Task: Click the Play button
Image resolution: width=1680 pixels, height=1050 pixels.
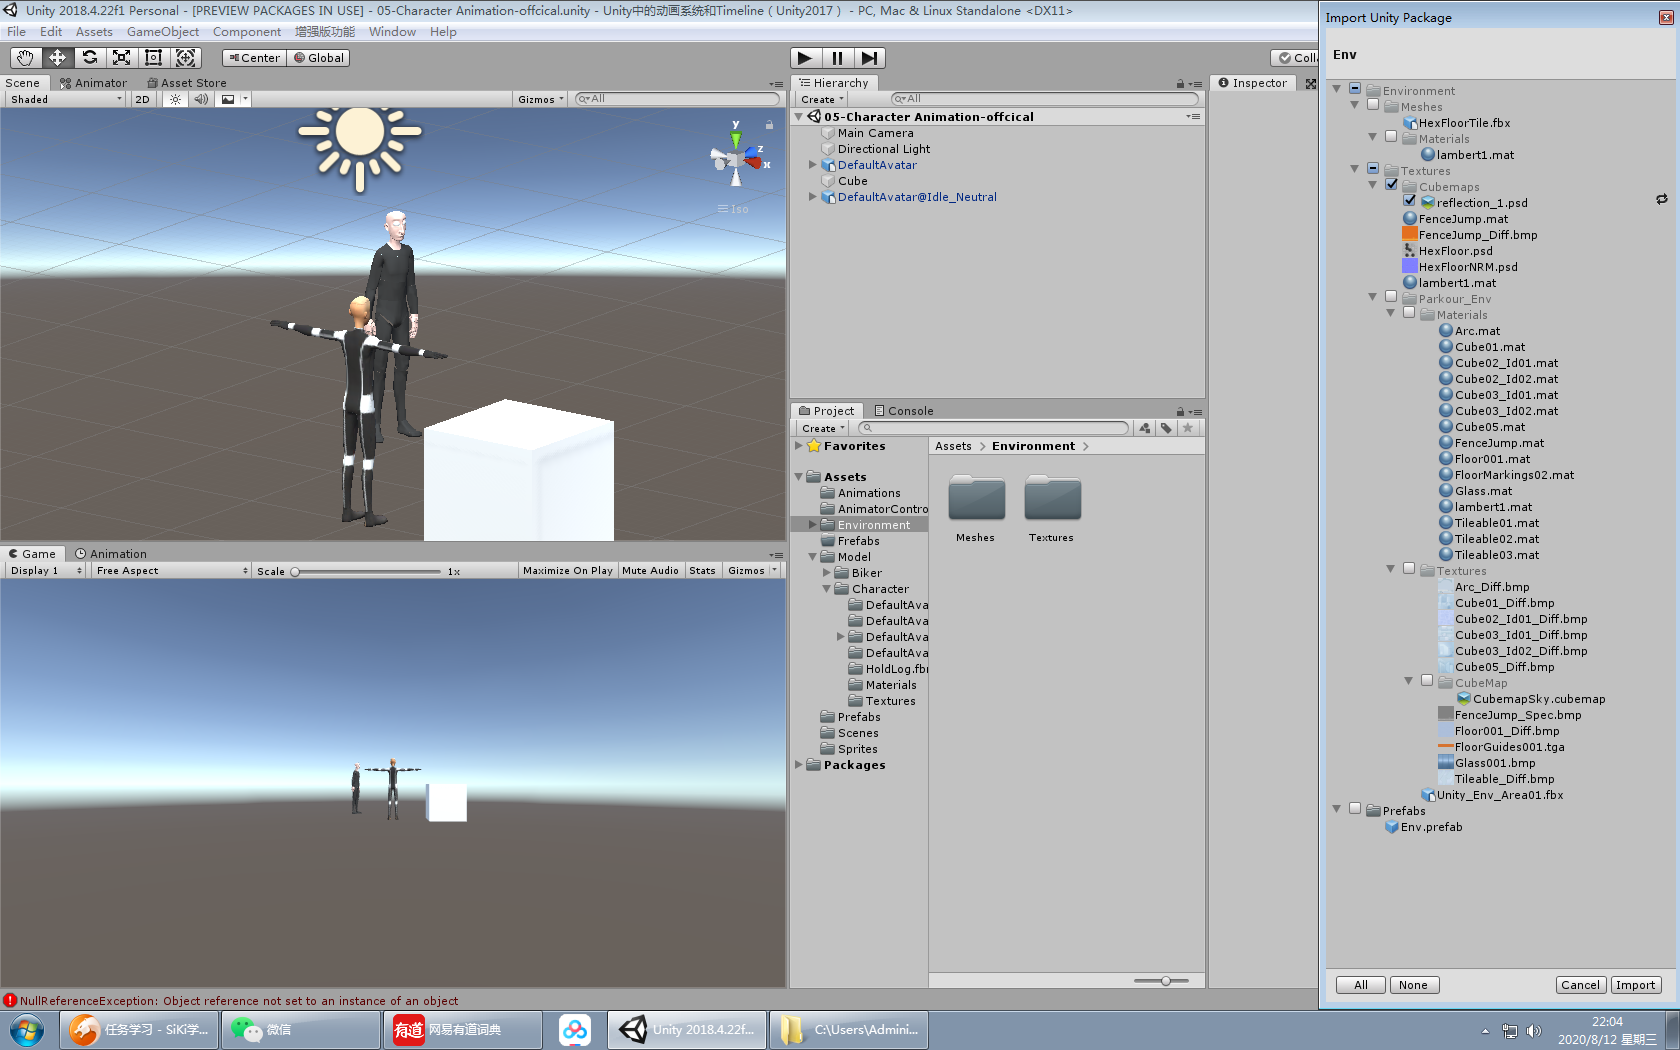Action: click(x=805, y=58)
